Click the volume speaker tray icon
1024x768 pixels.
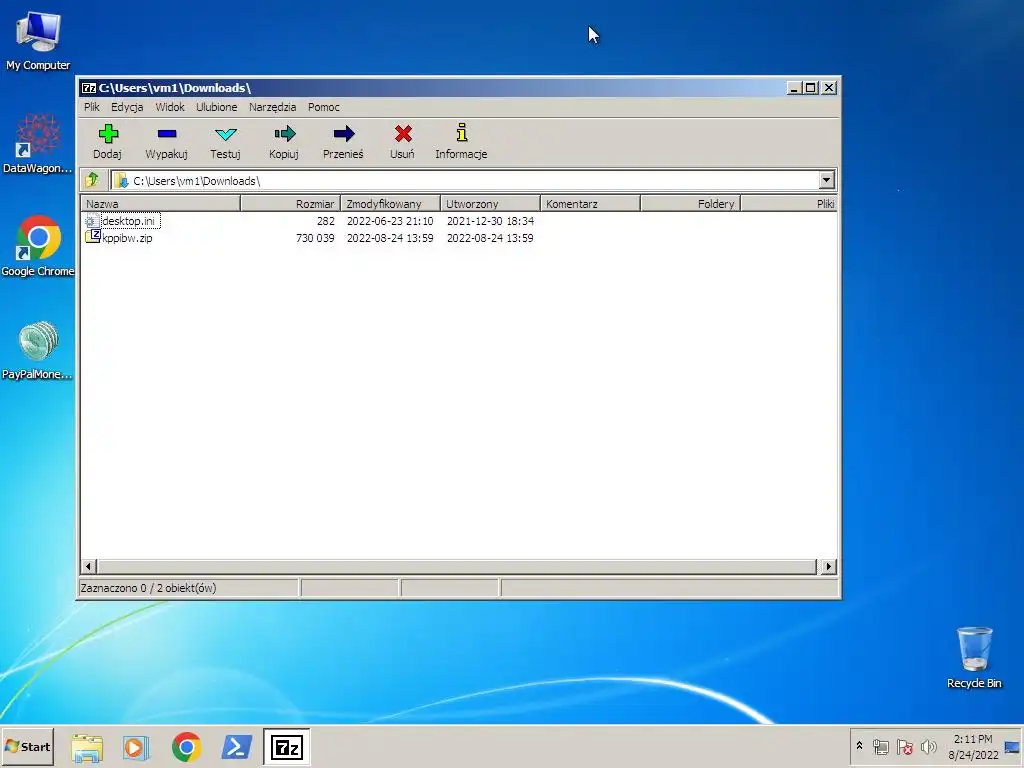click(928, 746)
